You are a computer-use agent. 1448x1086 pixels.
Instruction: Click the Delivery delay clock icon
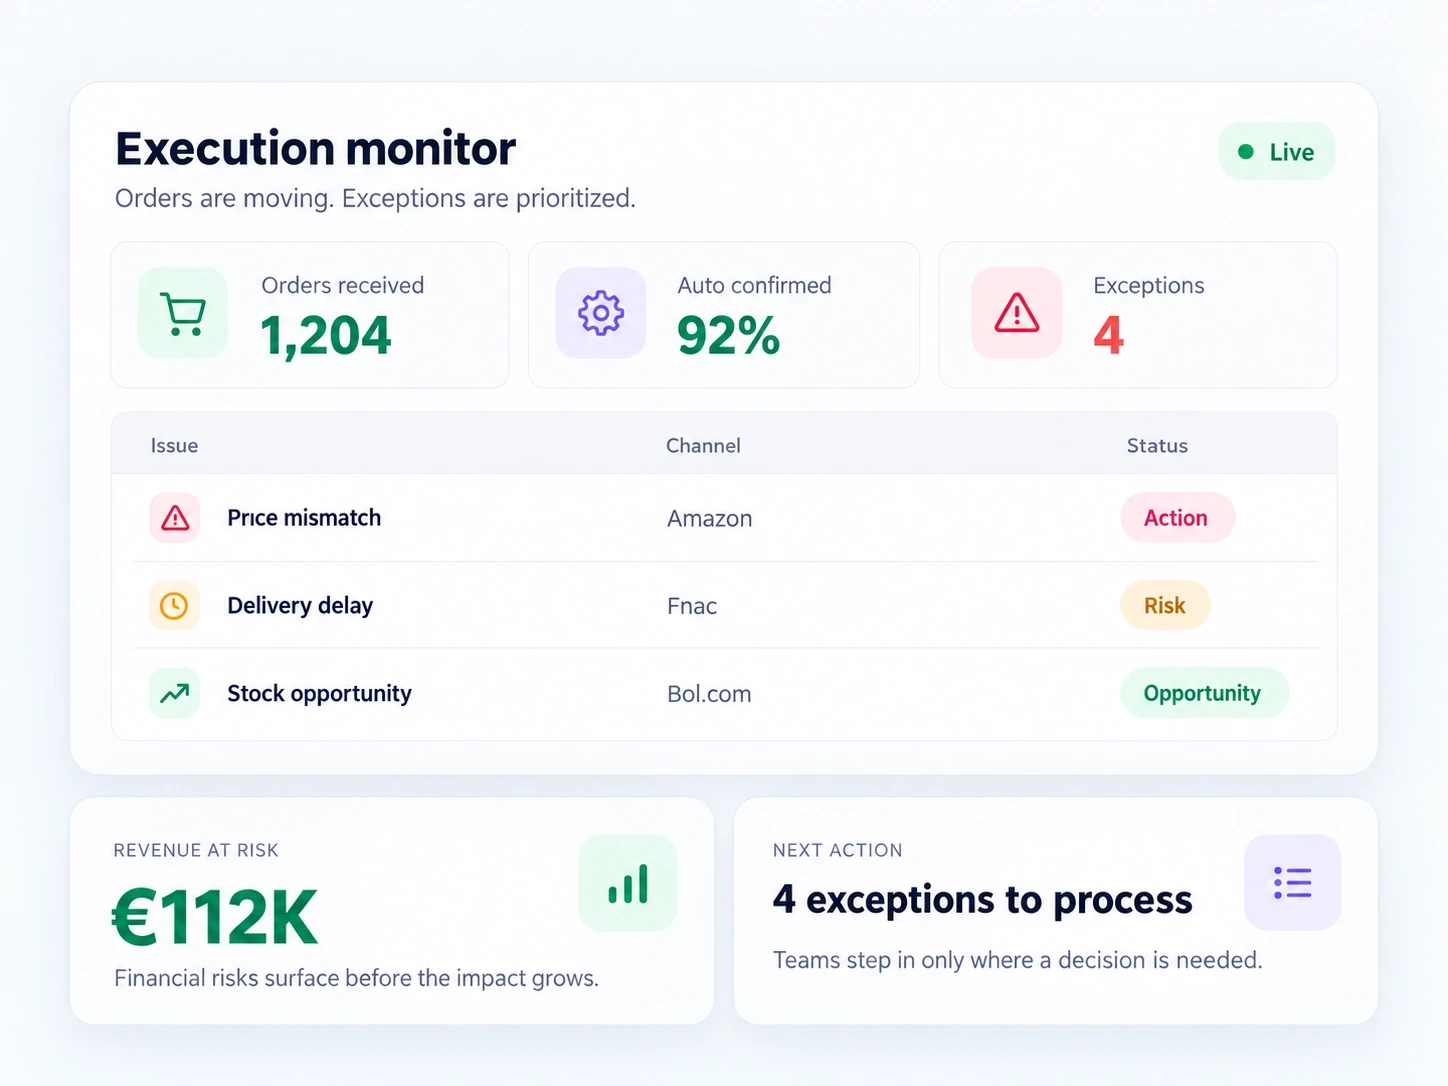tap(175, 606)
